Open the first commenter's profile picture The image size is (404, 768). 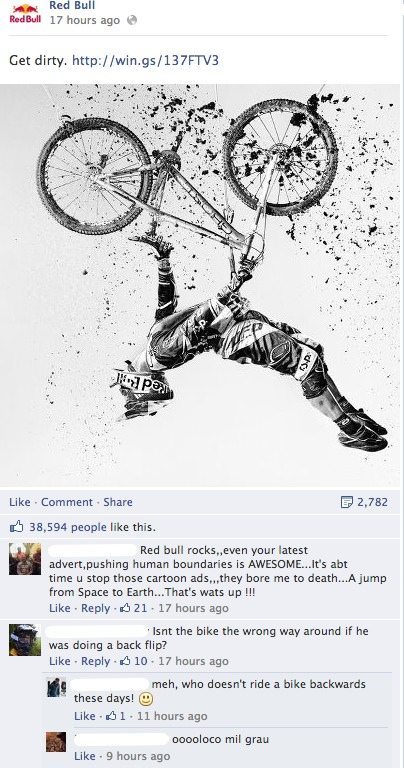tap(25, 559)
